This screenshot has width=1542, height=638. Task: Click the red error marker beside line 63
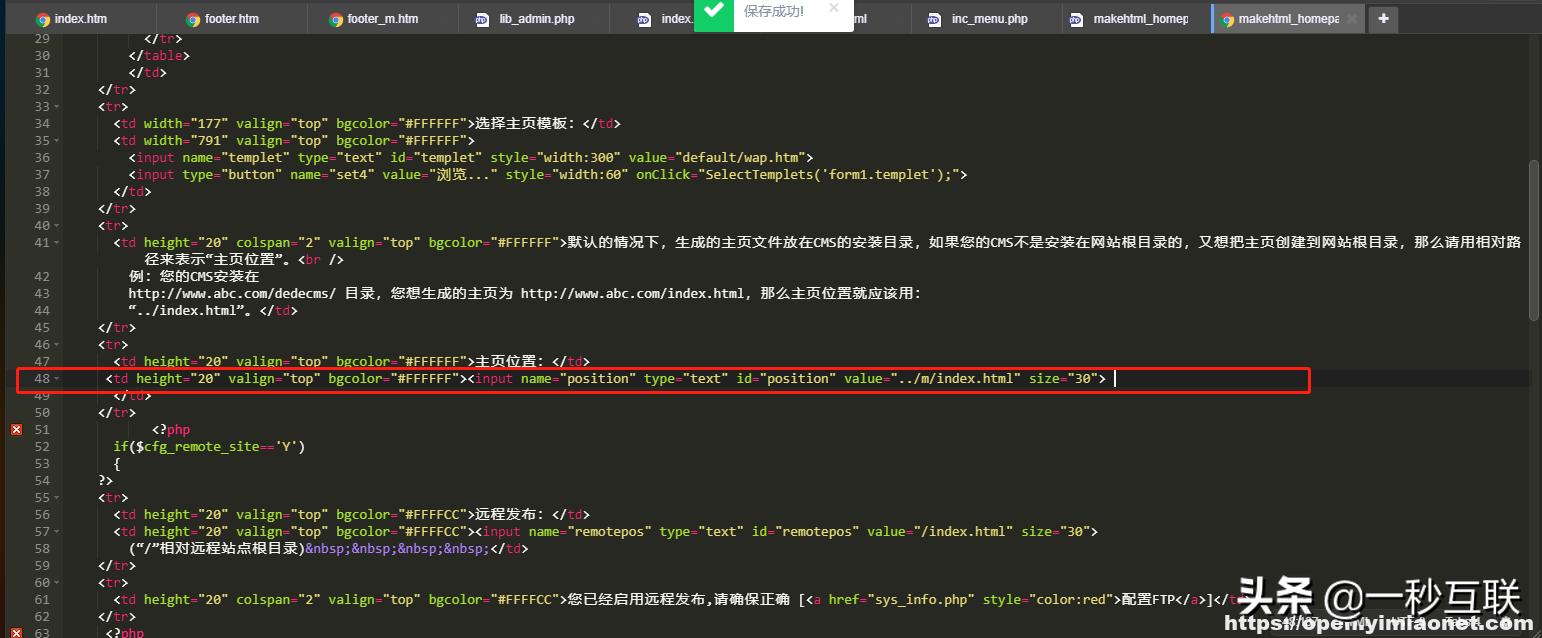click(15, 633)
